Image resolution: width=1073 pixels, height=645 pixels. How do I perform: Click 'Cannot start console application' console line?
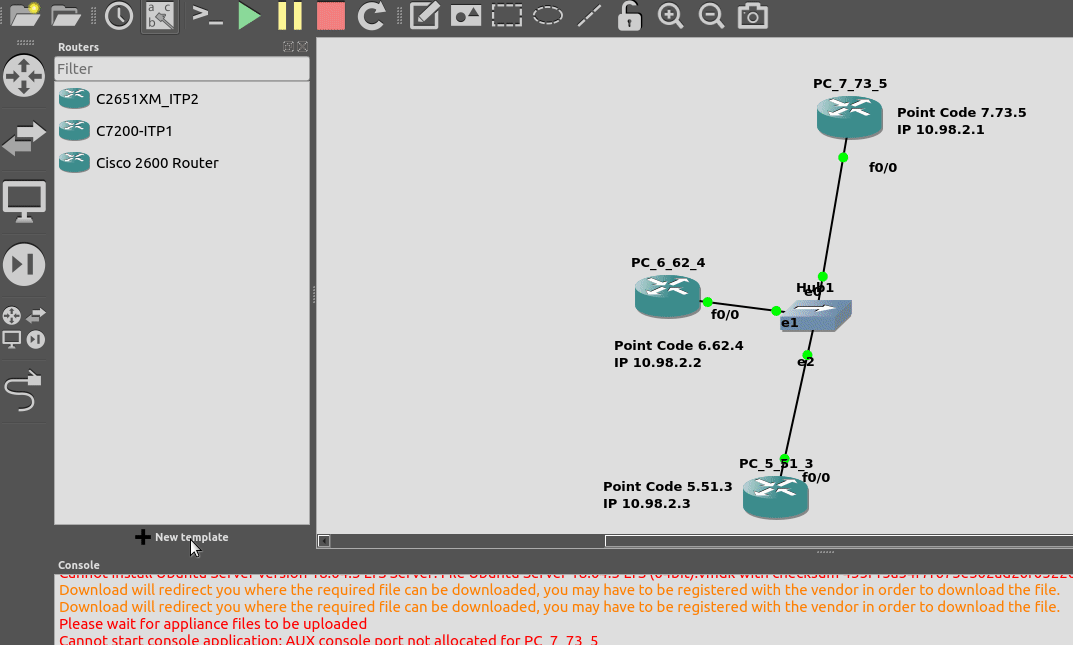[x=328, y=640]
